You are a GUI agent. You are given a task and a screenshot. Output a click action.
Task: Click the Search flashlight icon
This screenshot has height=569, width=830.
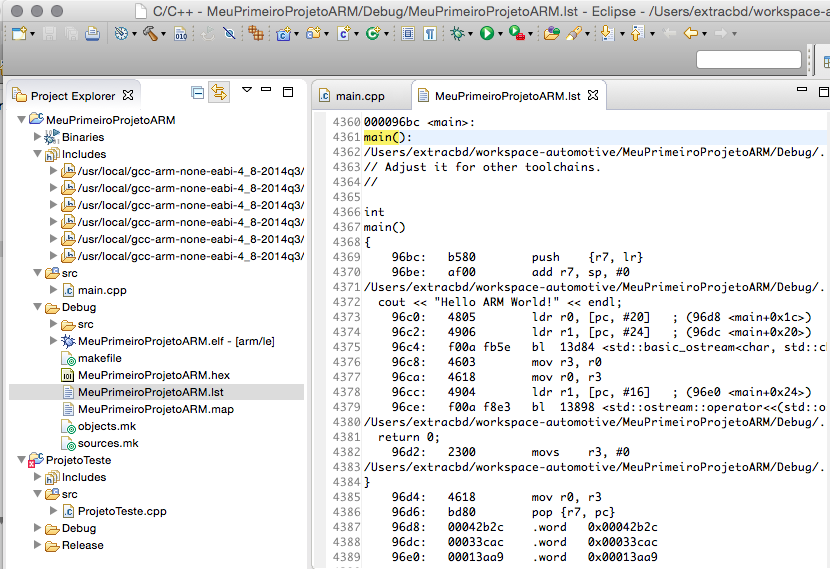pos(574,34)
